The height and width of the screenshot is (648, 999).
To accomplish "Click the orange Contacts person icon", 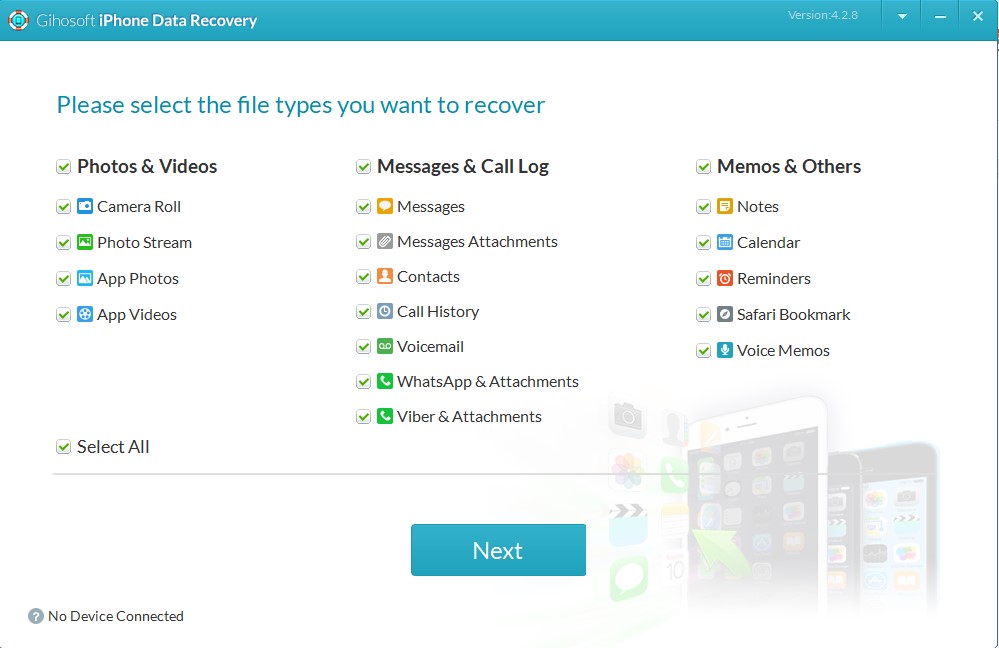I will pyautogui.click(x=385, y=276).
